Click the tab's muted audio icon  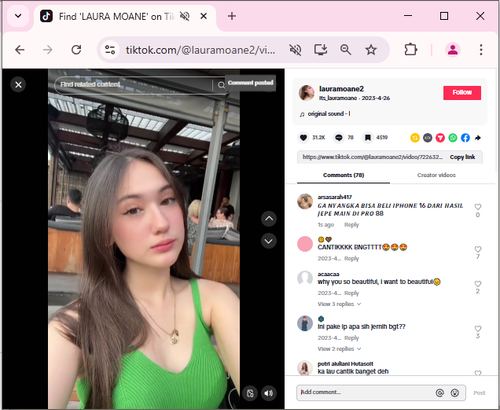184,16
